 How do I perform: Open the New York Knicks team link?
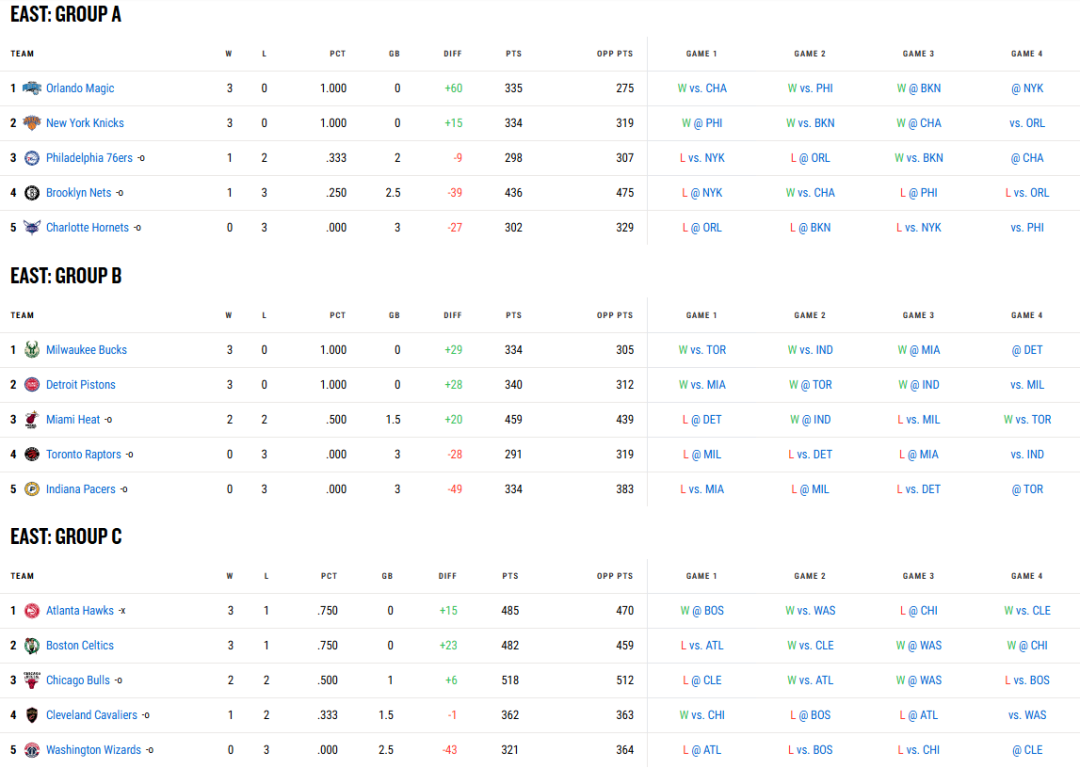85,123
